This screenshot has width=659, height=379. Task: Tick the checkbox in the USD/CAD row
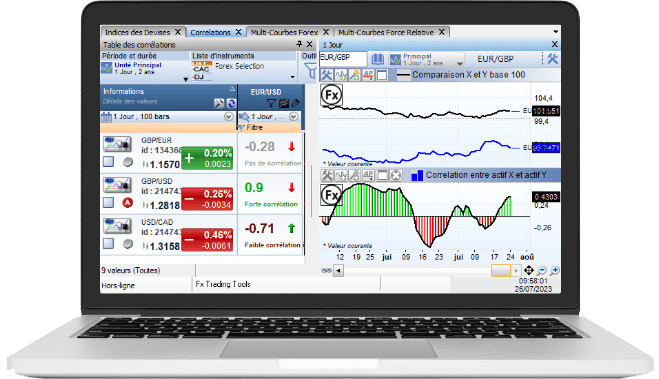[x=108, y=243]
